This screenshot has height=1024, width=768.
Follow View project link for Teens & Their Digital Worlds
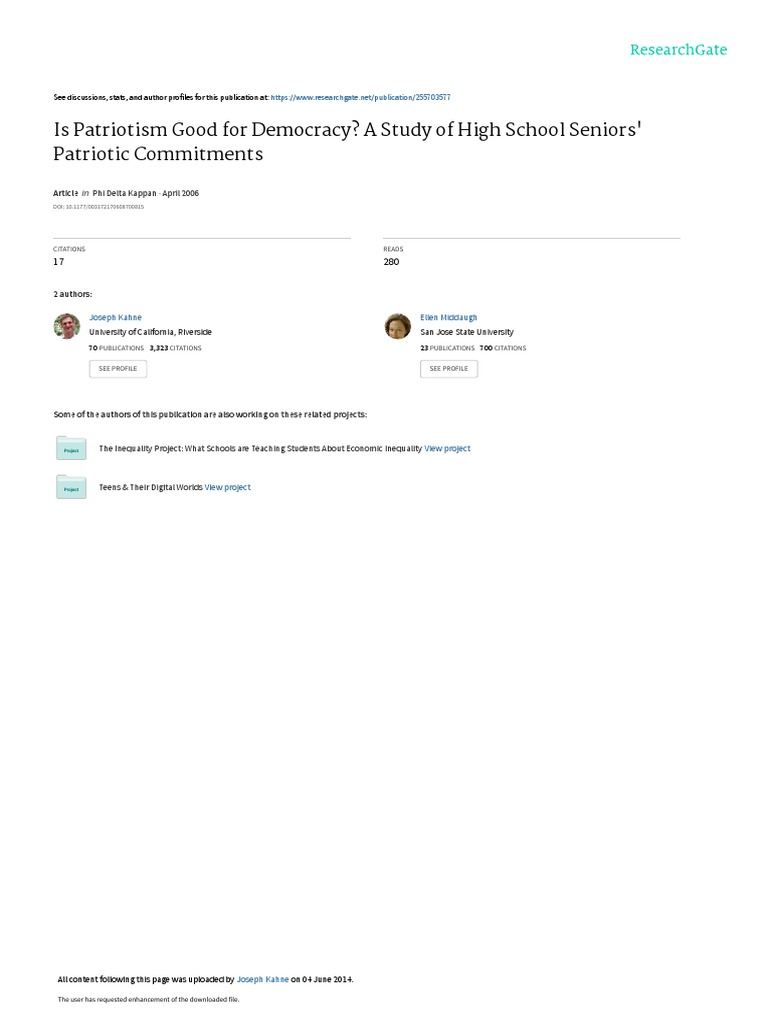(x=228, y=487)
